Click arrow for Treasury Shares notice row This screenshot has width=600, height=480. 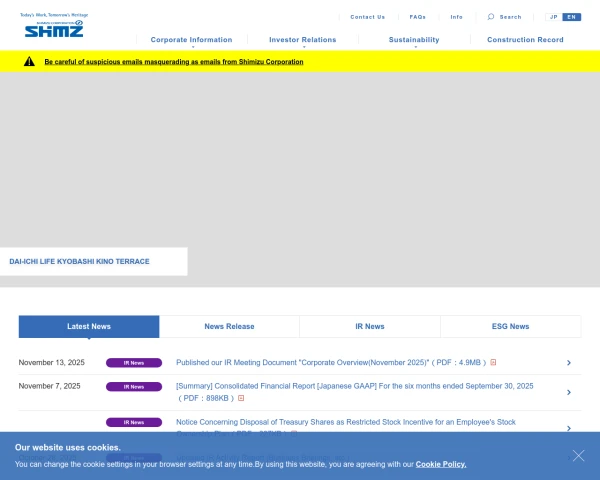pyautogui.click(x=569, y=428)
